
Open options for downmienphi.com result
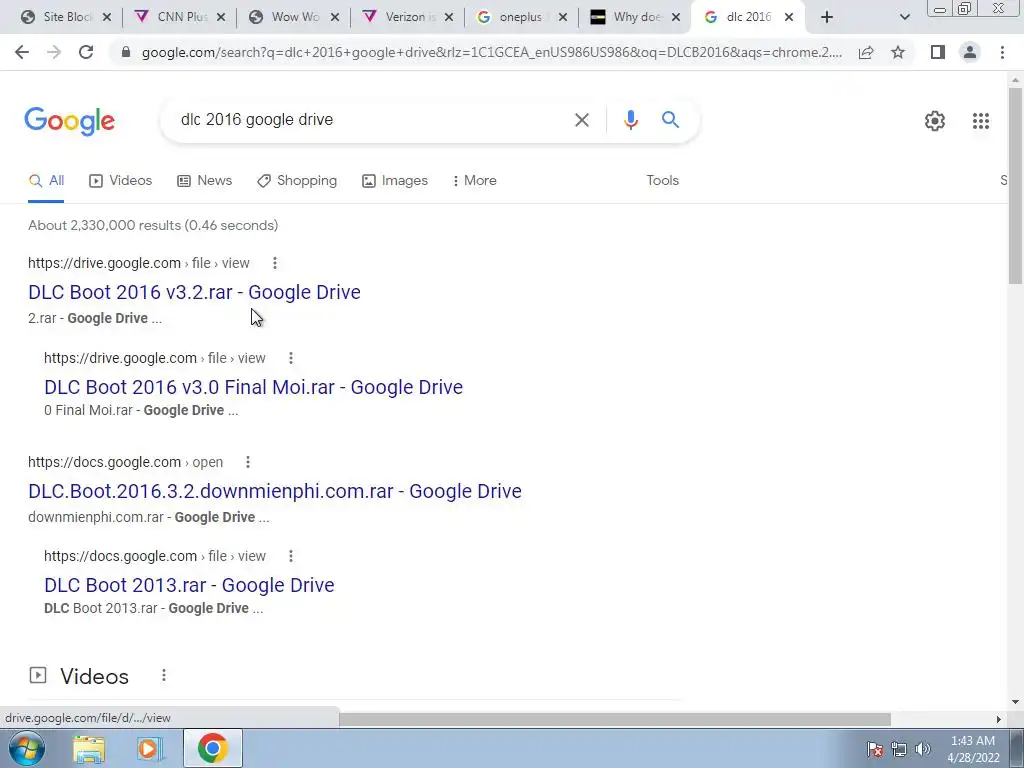pyautogui.click(x=248, y=462)
